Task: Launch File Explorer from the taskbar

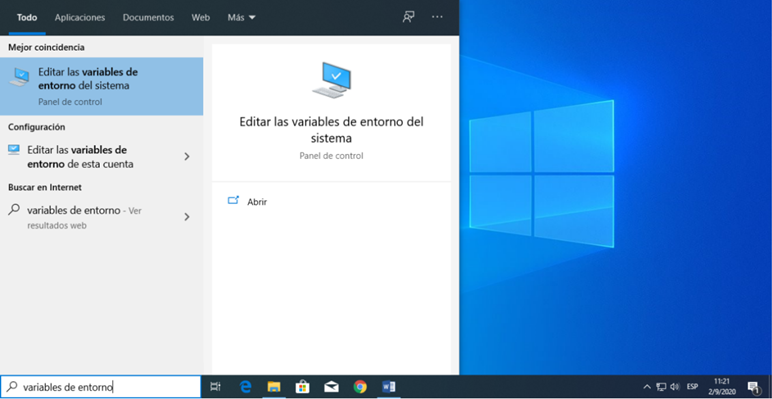Action: click(274, 387)
